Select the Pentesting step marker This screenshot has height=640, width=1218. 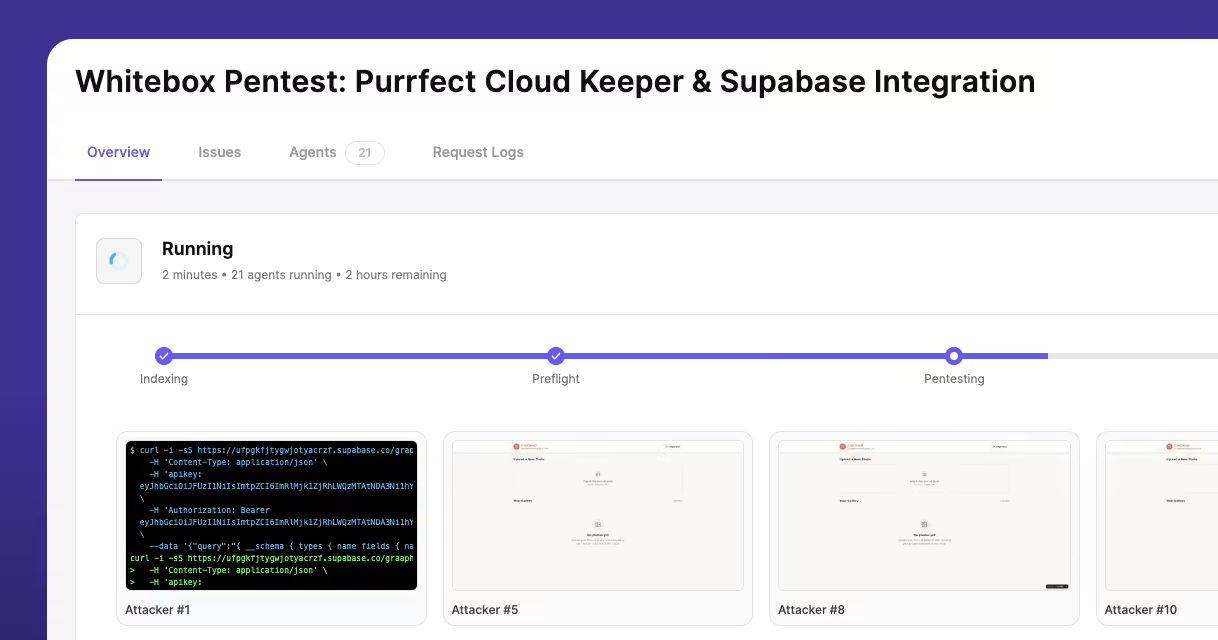pos(954,355)
